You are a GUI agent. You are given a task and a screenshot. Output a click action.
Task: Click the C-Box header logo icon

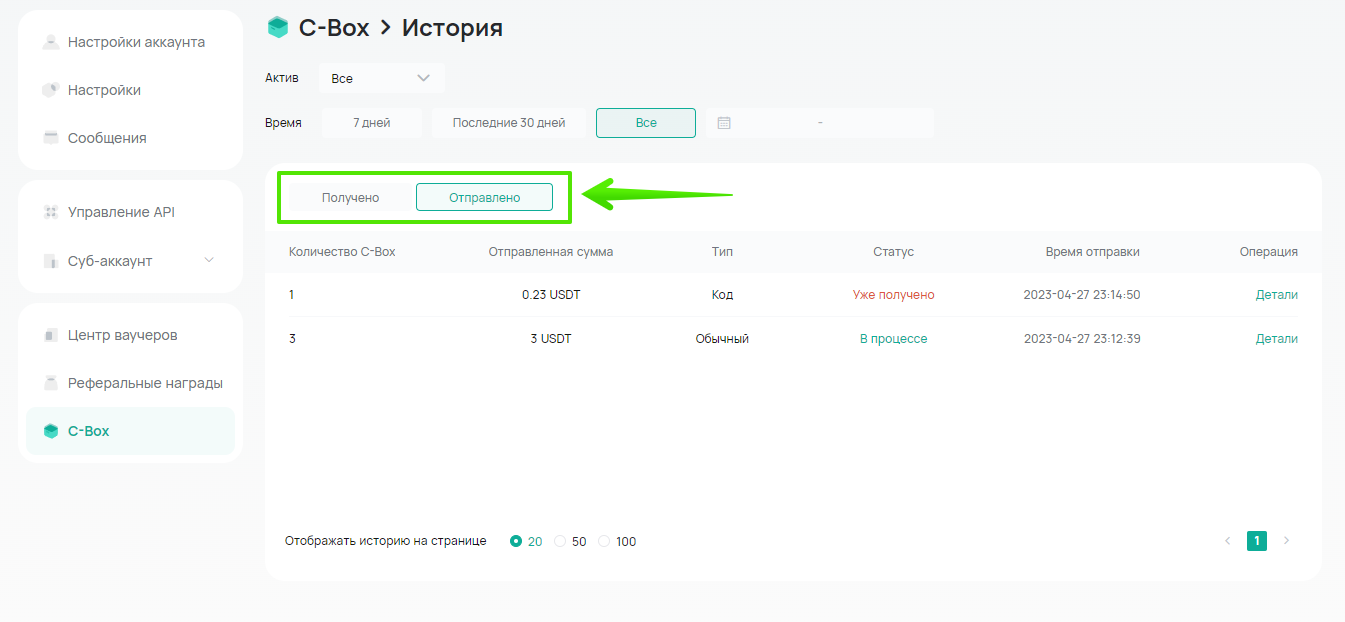point(278,28)
